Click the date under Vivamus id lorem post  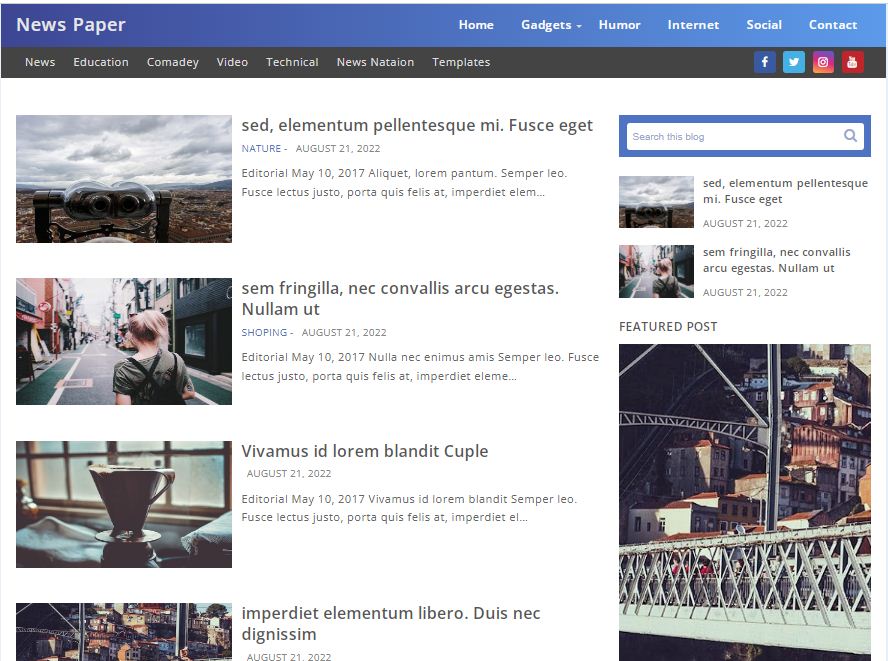point(289,474)
